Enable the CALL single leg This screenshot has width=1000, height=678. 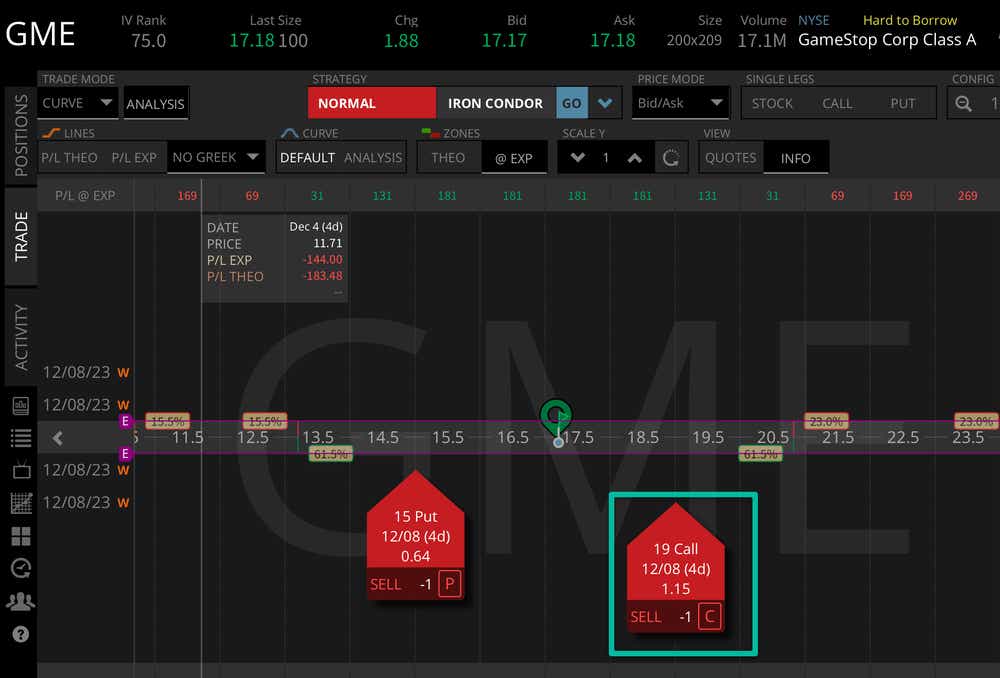point(838,102)
